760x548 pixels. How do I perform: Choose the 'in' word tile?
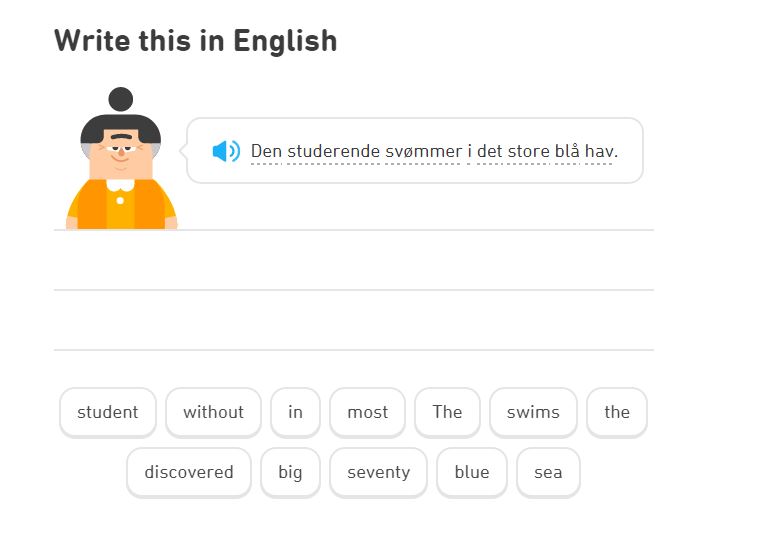[295, 412]
